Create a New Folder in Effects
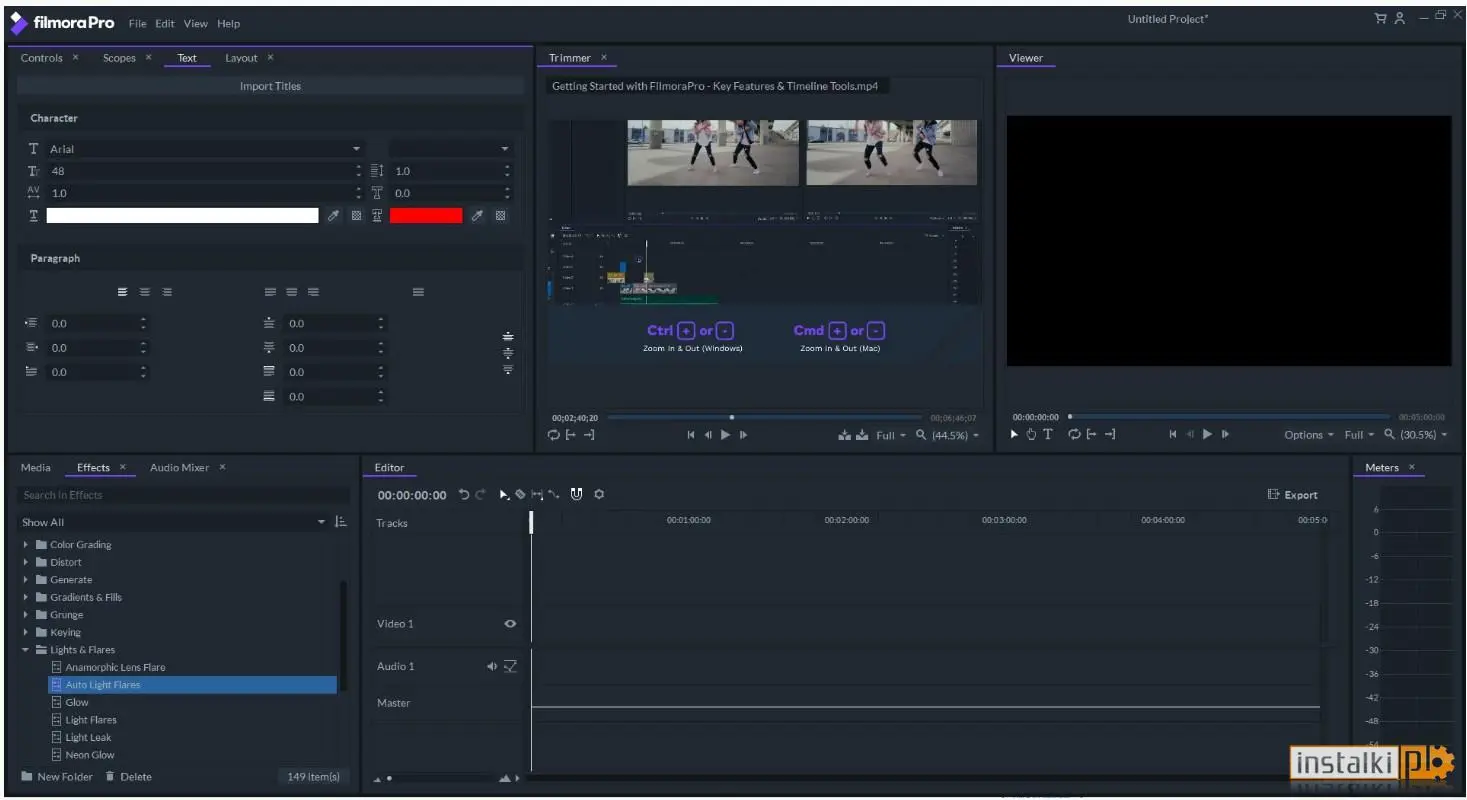This screenshot has height=800, width=1467. tap(57, 777)
